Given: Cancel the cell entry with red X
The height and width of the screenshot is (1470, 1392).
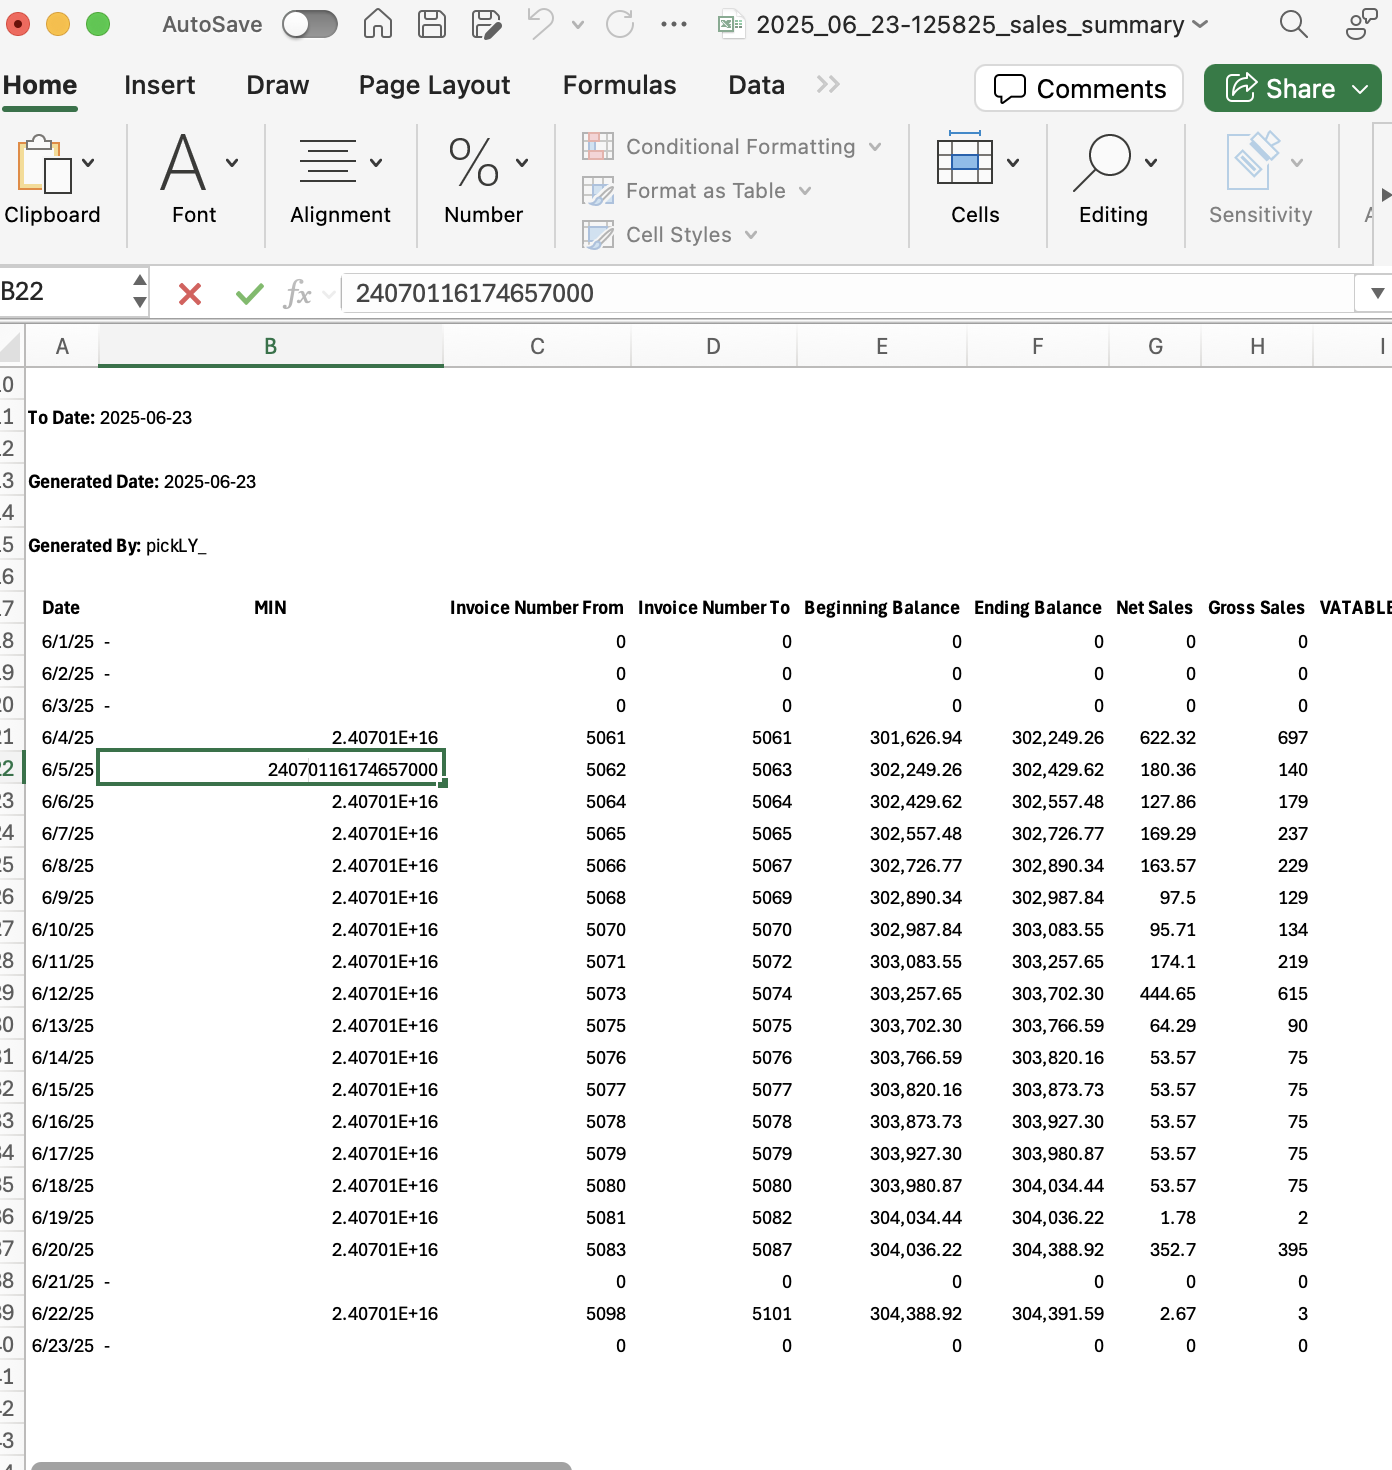Looking at the screenshot, I should tap(190, 293).
